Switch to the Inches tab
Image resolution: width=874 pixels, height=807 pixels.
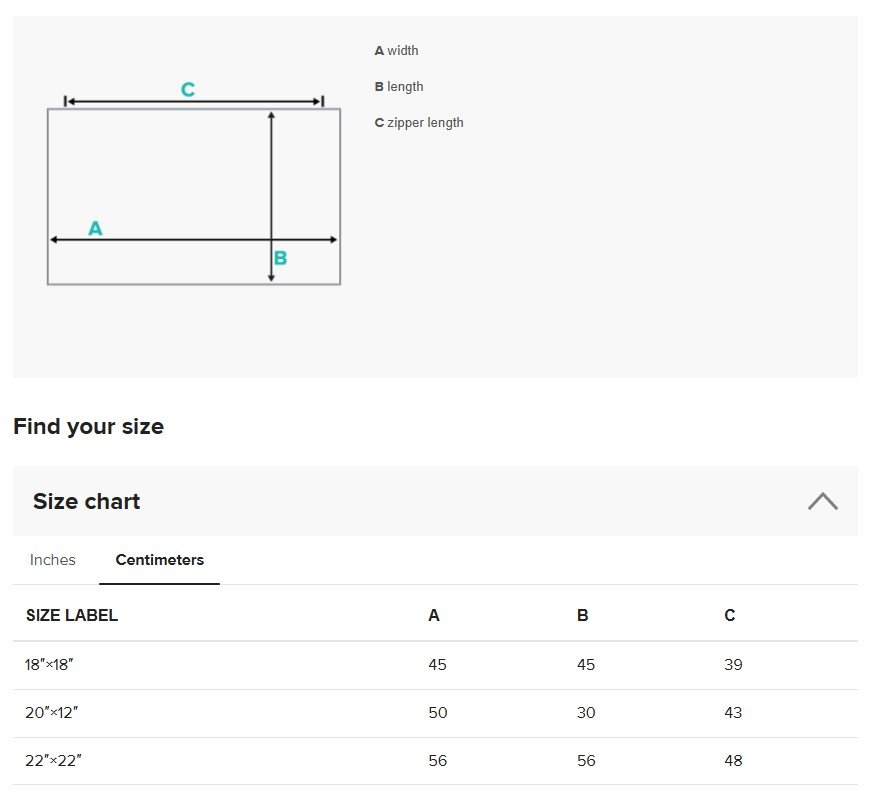pos(52,560)
